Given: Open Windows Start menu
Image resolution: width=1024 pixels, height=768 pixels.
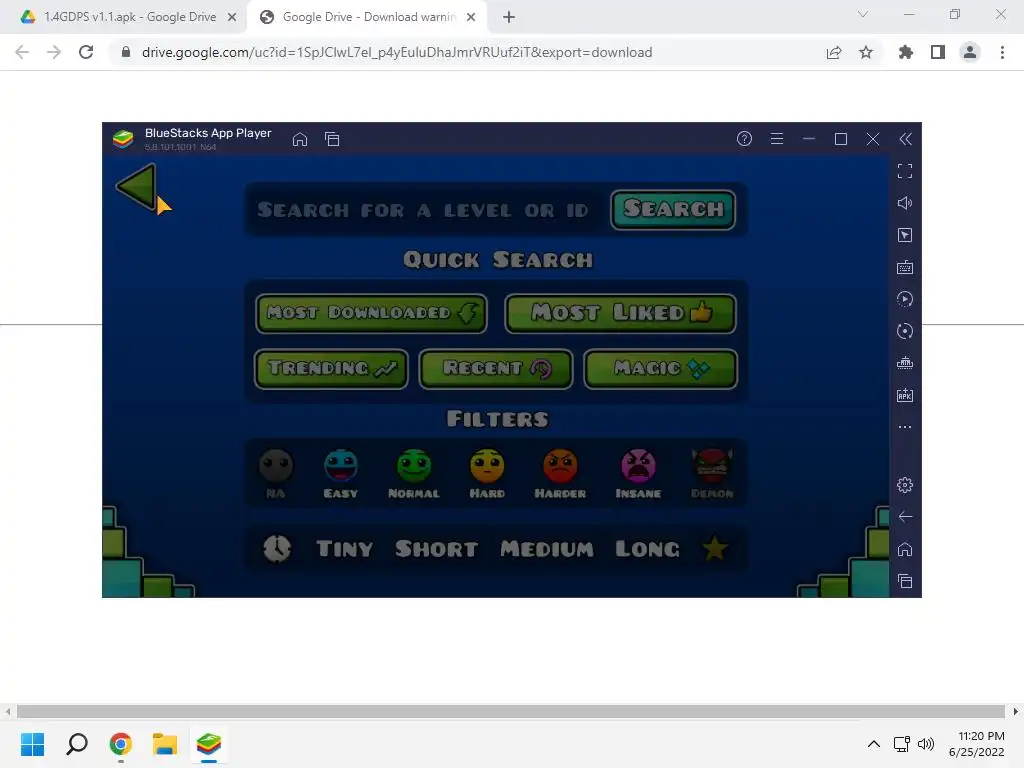Looking at the screenshot, I should pos(33,744).
